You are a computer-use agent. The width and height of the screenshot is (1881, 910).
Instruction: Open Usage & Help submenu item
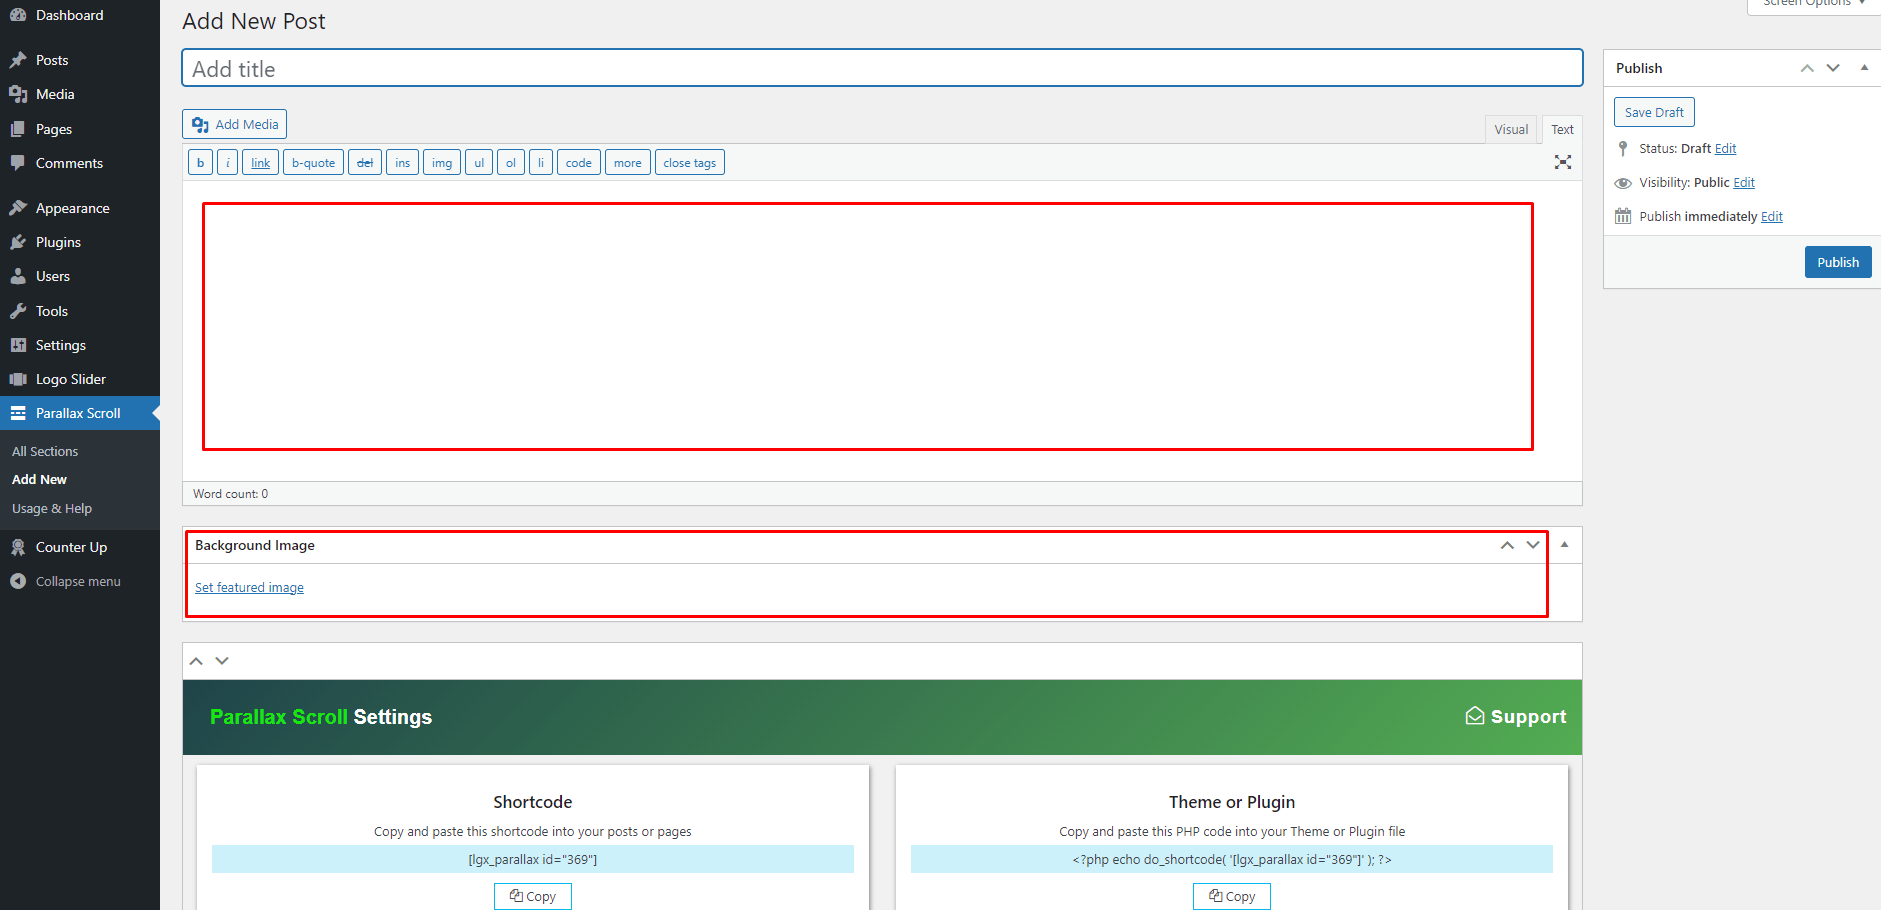pyautogui.click(x=52, y=509)
